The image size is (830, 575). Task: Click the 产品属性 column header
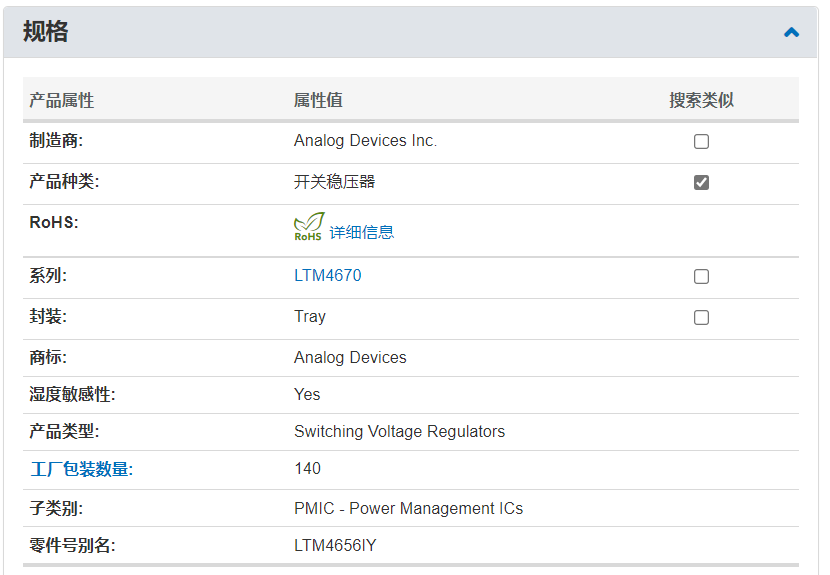point(62,101)
